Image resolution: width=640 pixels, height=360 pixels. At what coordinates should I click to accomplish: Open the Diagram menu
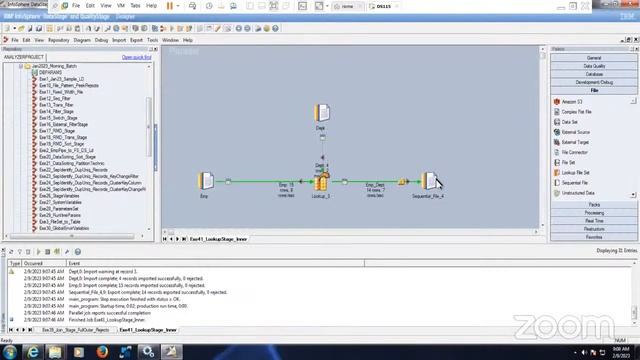click(x=82, y=40)
